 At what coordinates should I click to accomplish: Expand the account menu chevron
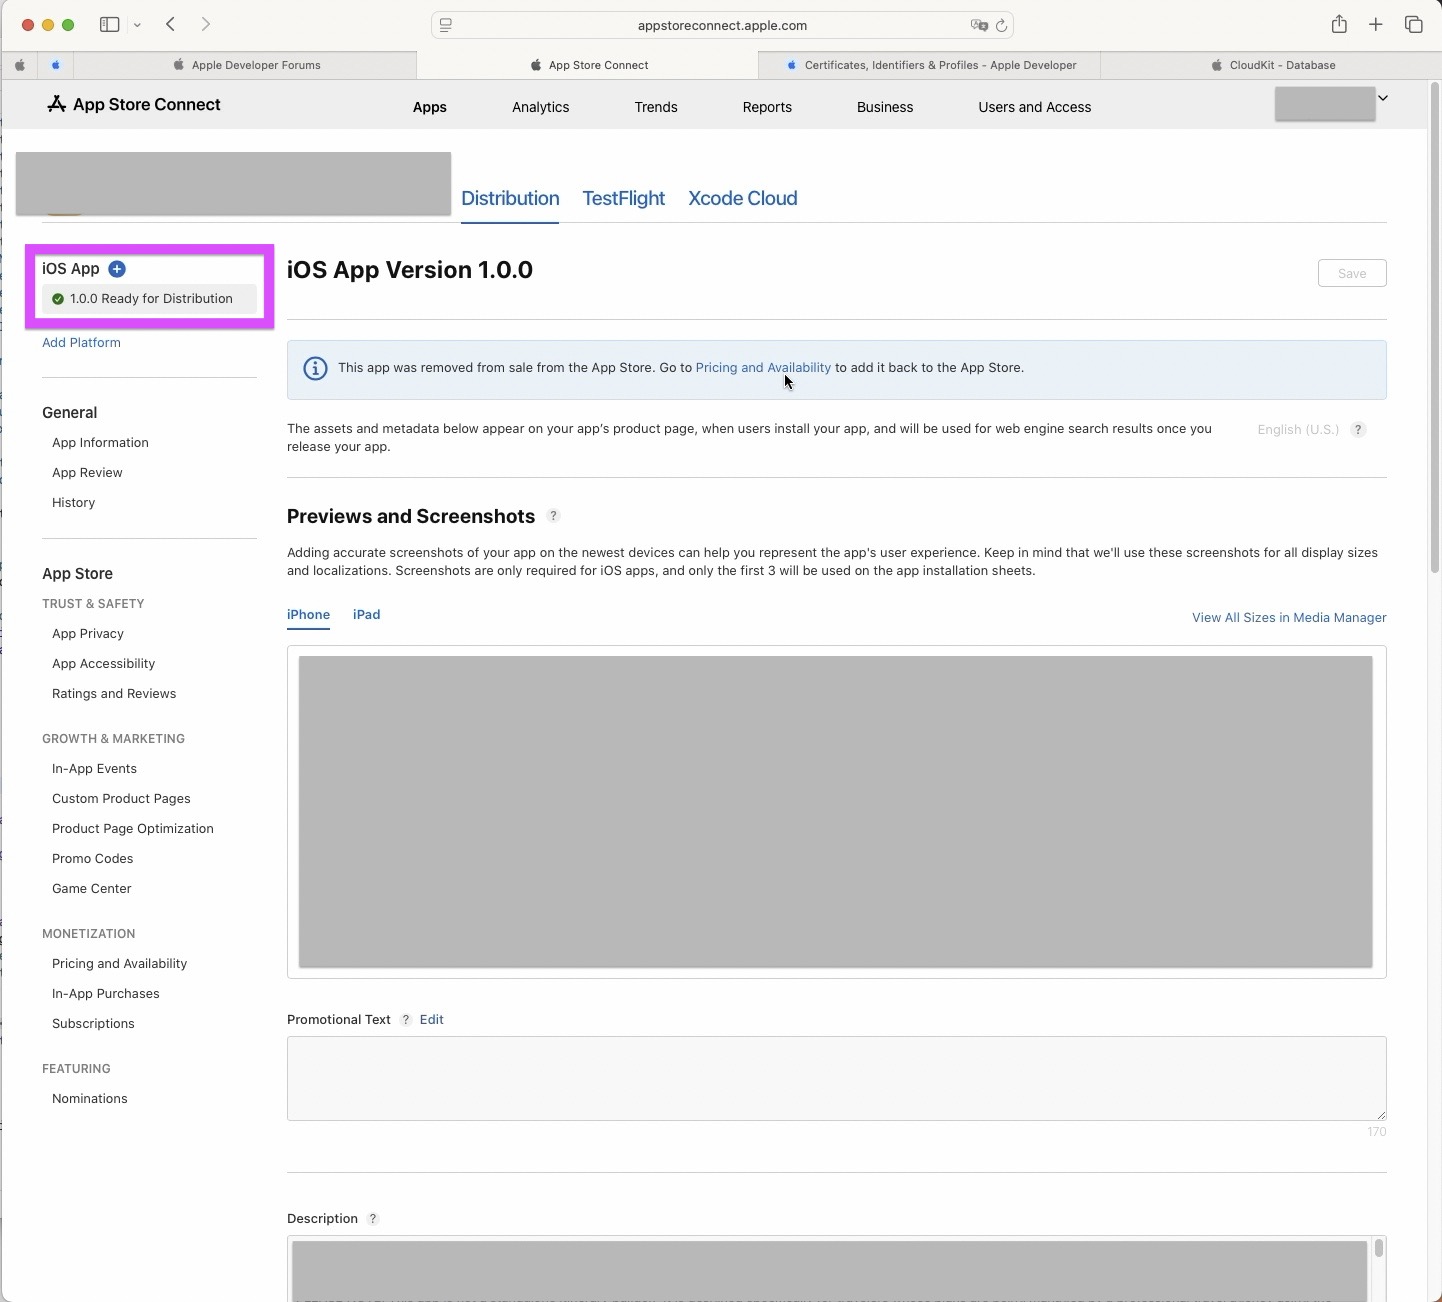click(1383, 98)
